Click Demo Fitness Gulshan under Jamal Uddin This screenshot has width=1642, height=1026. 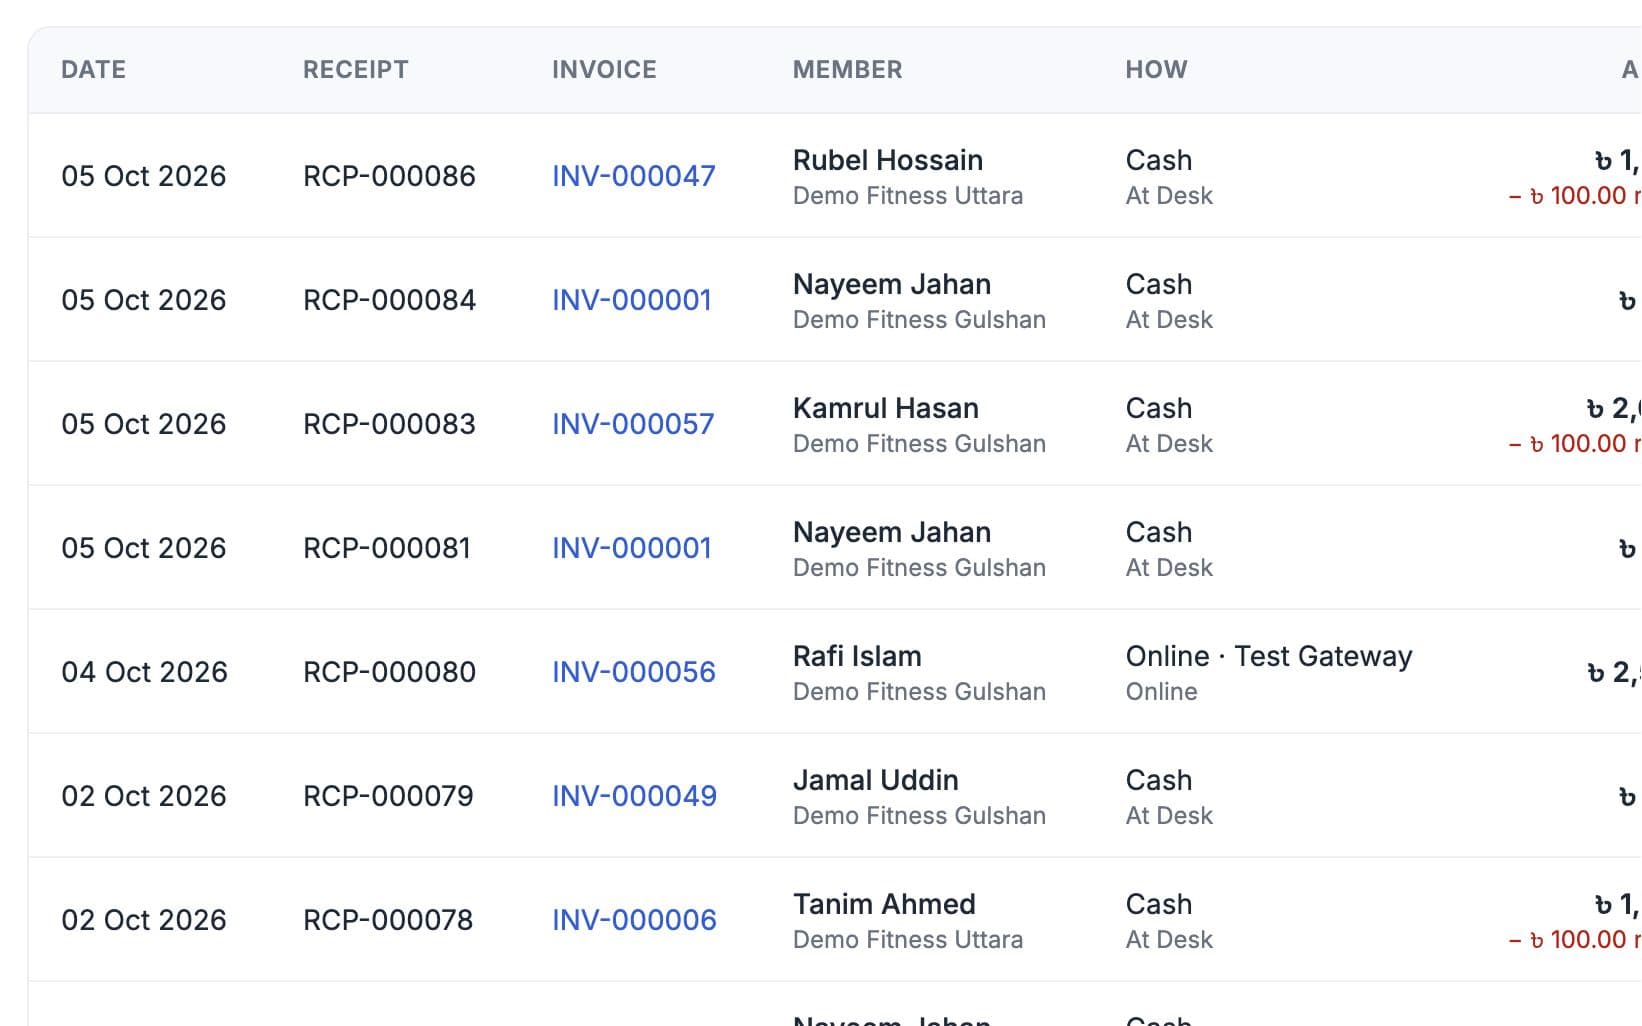tap(919, 816)
